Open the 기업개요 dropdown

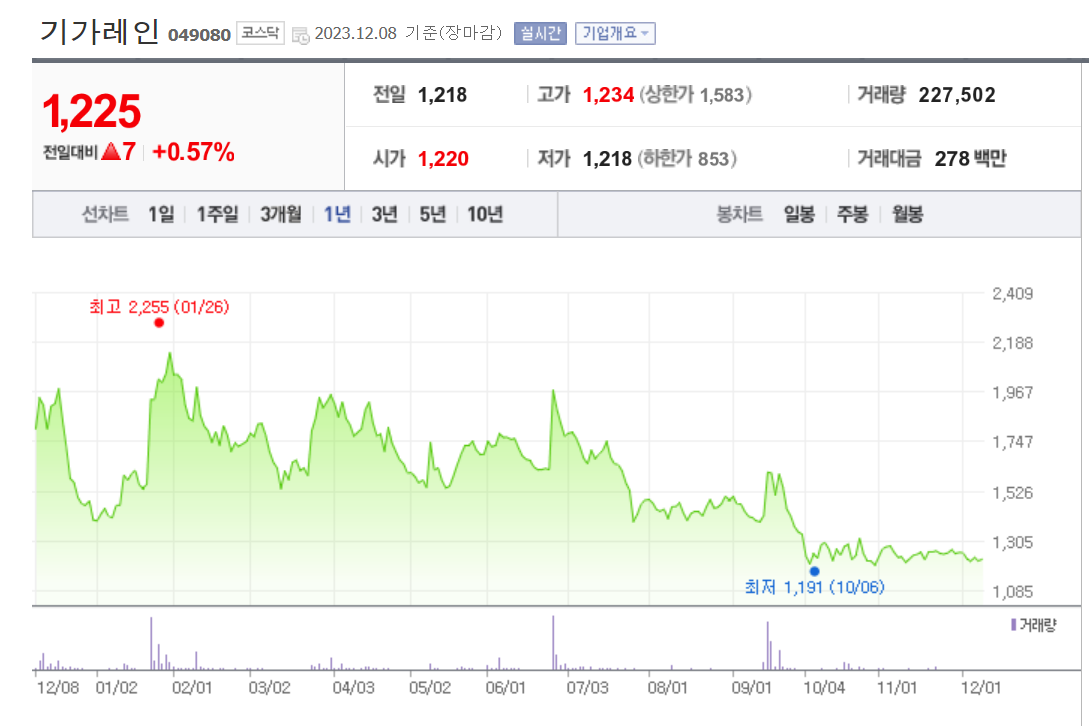click(x=615, y=33)
